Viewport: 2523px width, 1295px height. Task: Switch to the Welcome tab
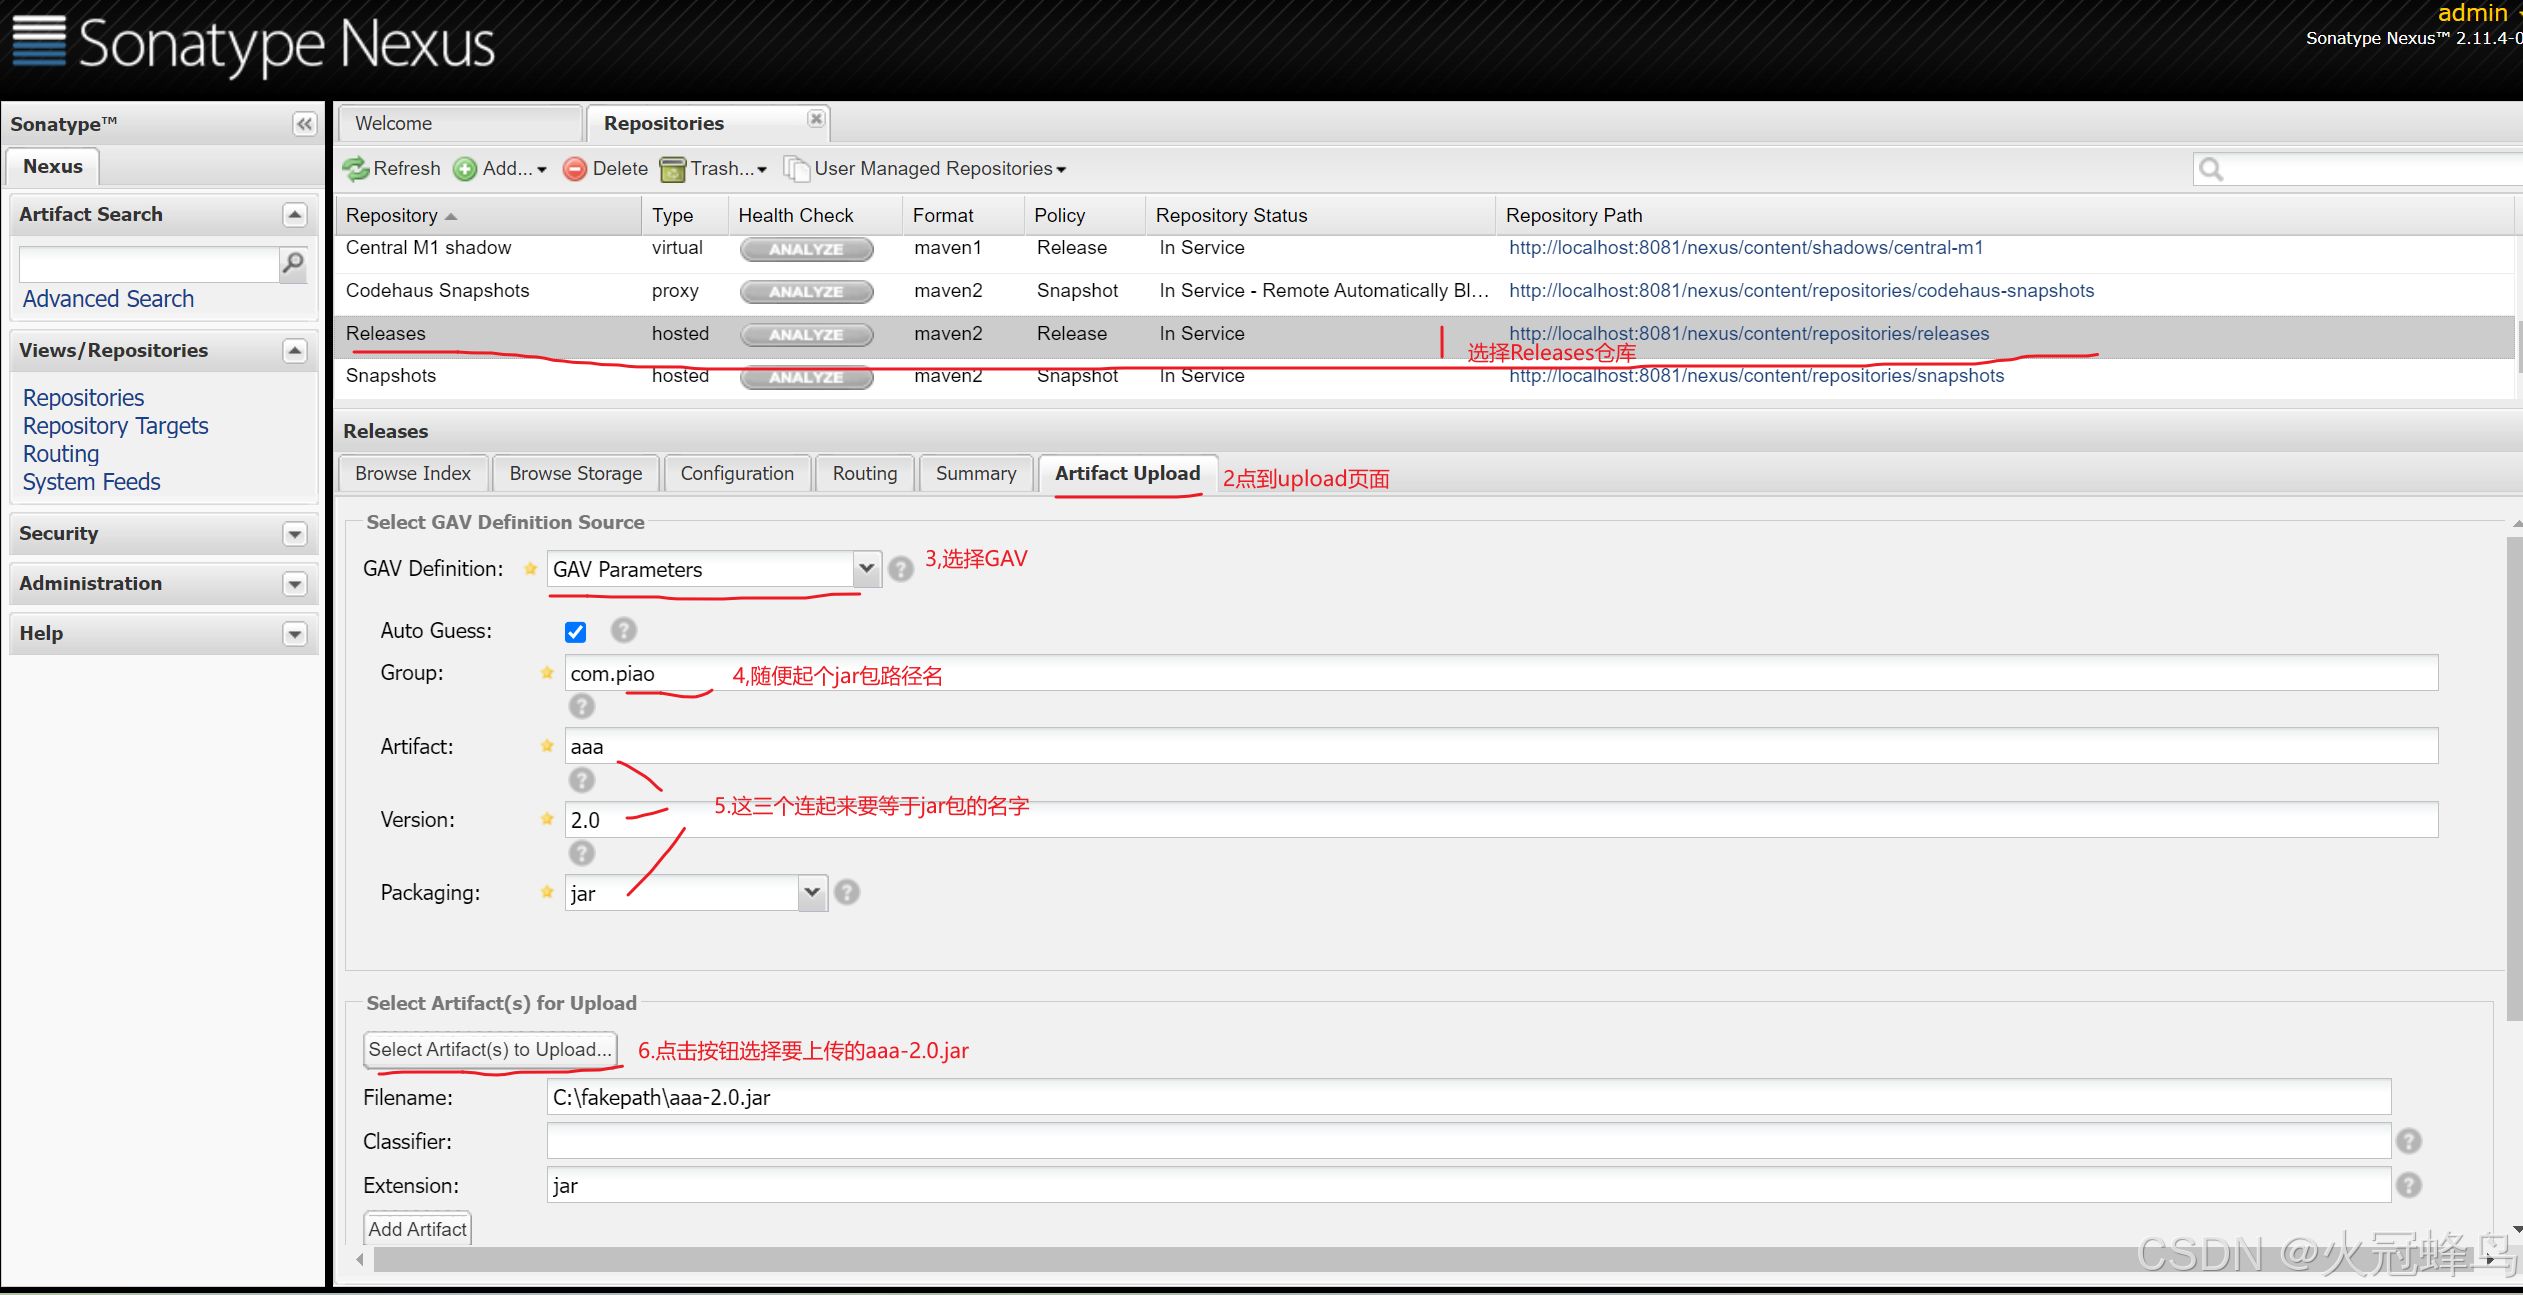point(461,123)
